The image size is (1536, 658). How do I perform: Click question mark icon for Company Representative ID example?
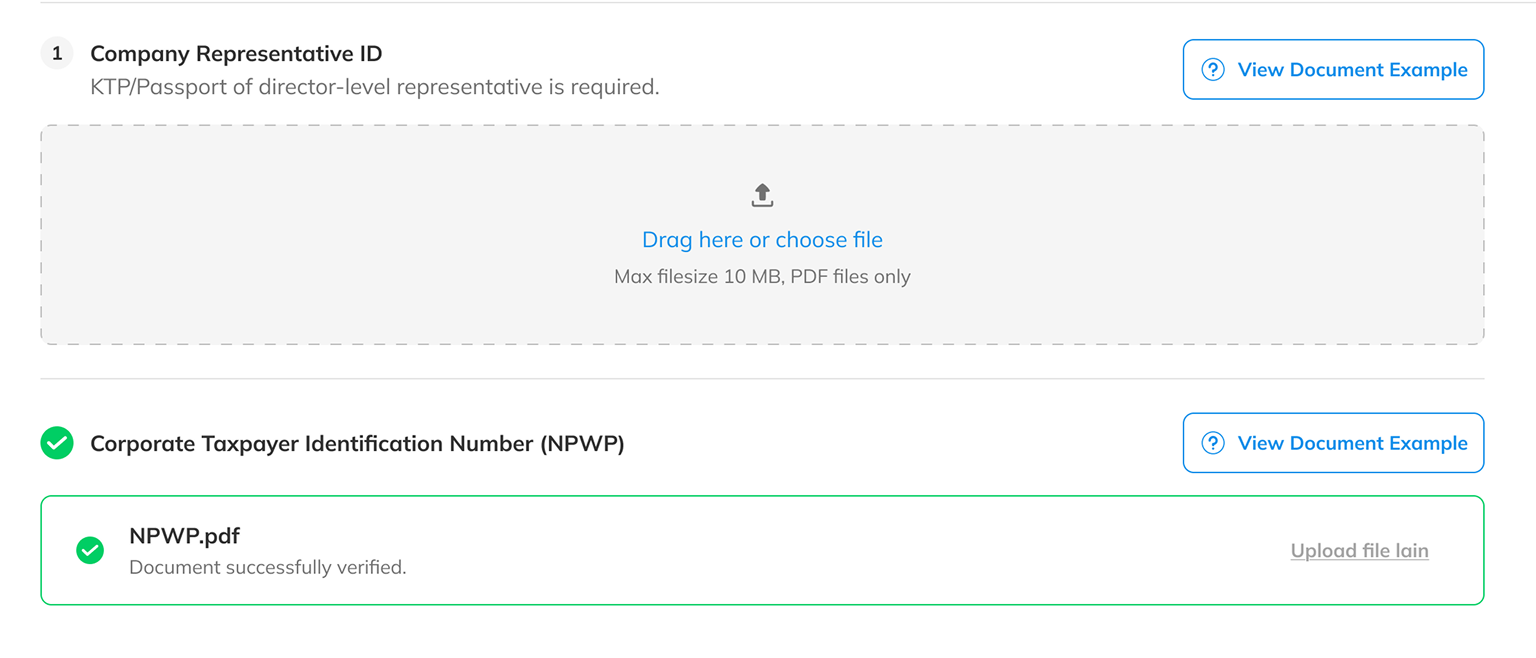coord(1212,70)
